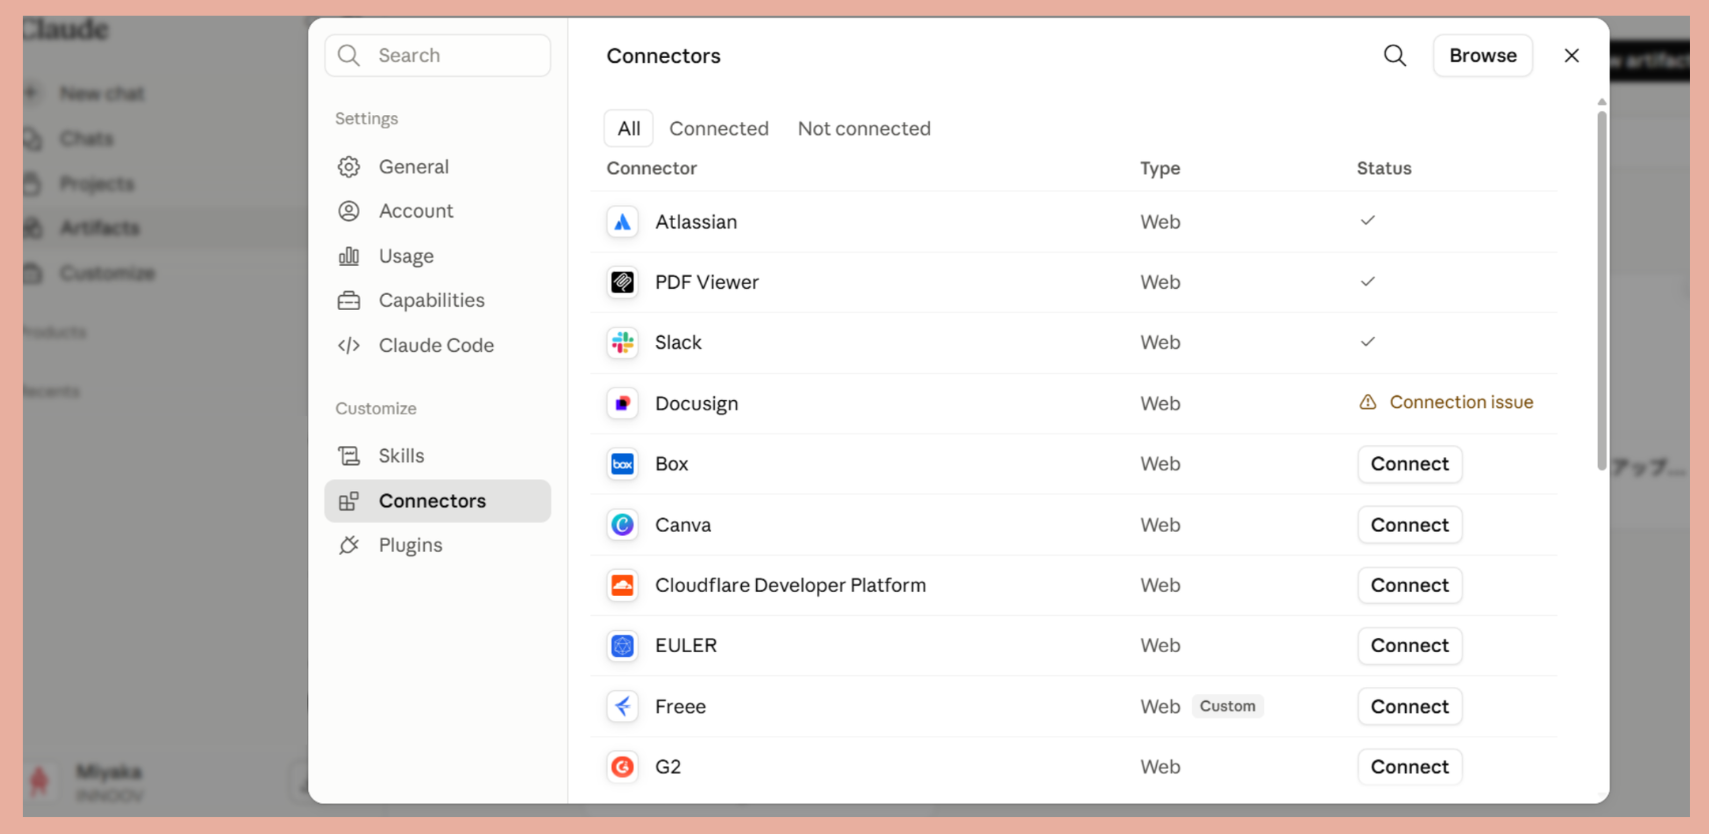This screenshot has height=834, width=1709.
Task: Click the Custom badge on Freee
Action: 1227,706
